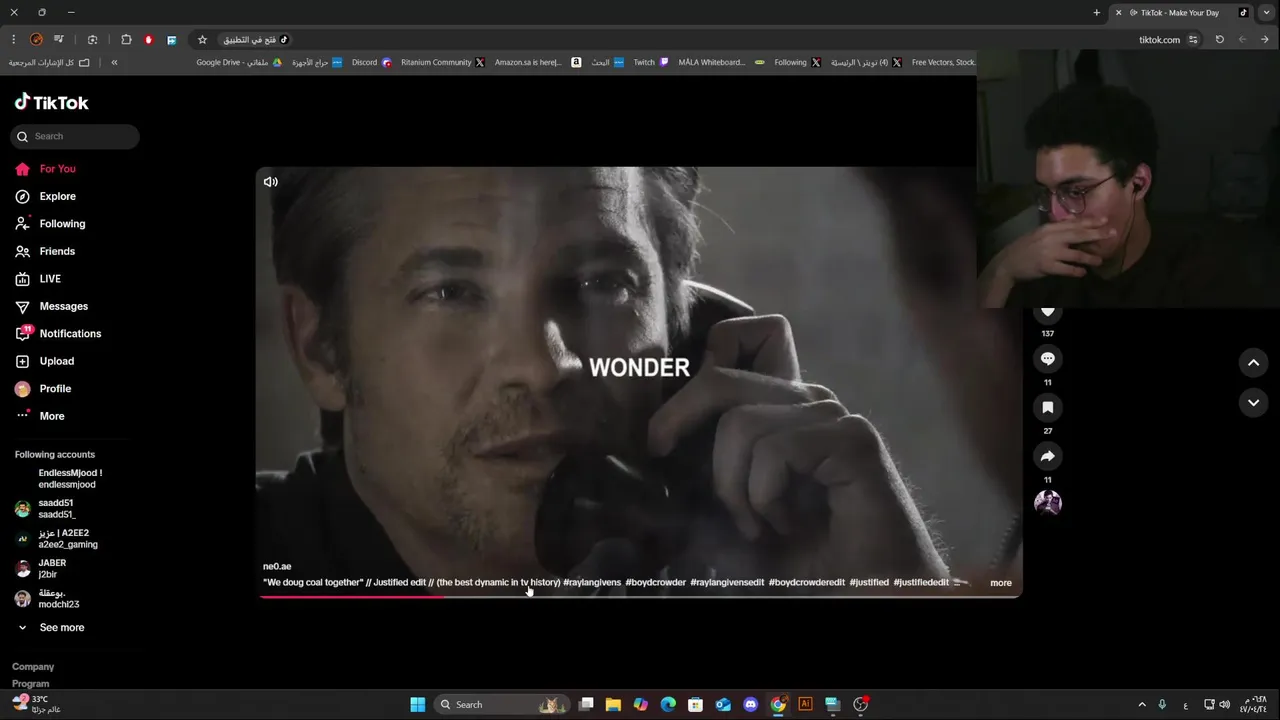Open Google Lens screenshot icon
Screen dimensions: 1280x720
coord(93,39)
